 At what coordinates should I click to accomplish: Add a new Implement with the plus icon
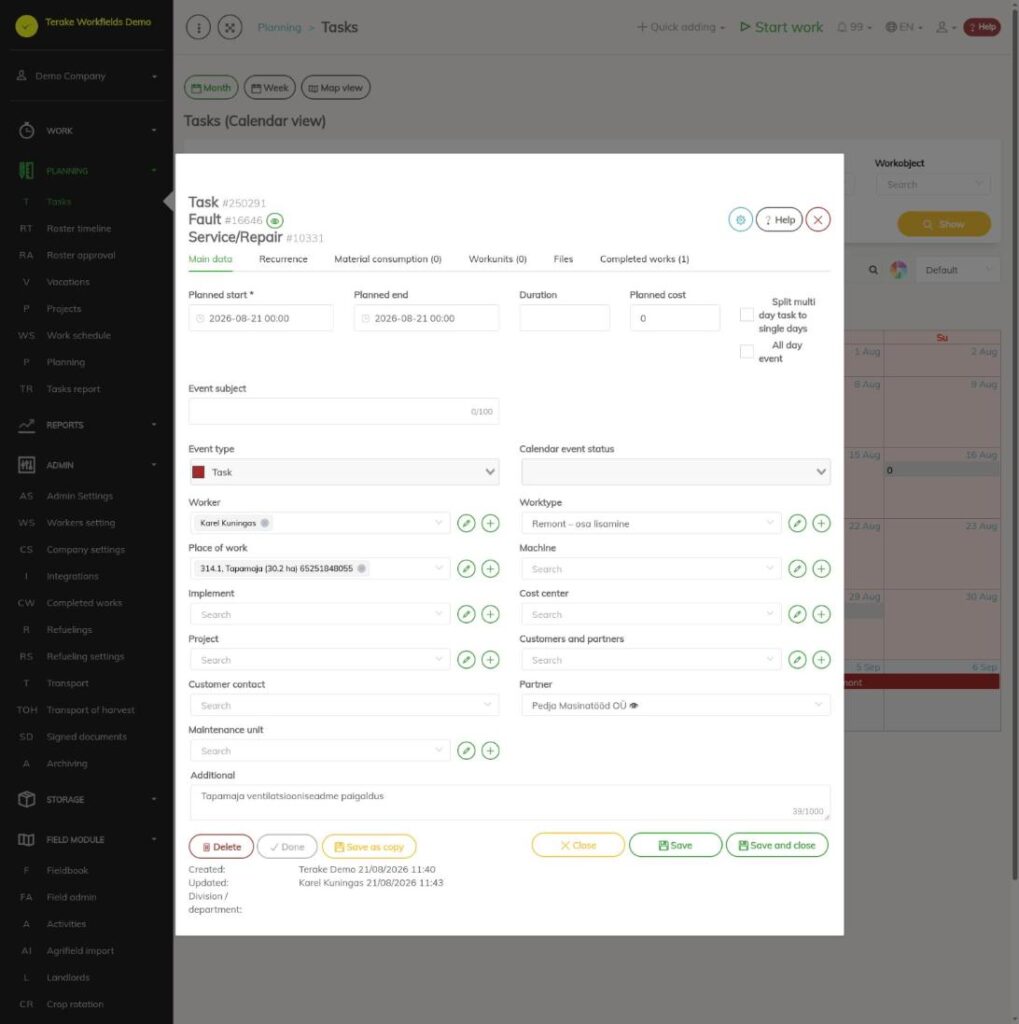491,615
